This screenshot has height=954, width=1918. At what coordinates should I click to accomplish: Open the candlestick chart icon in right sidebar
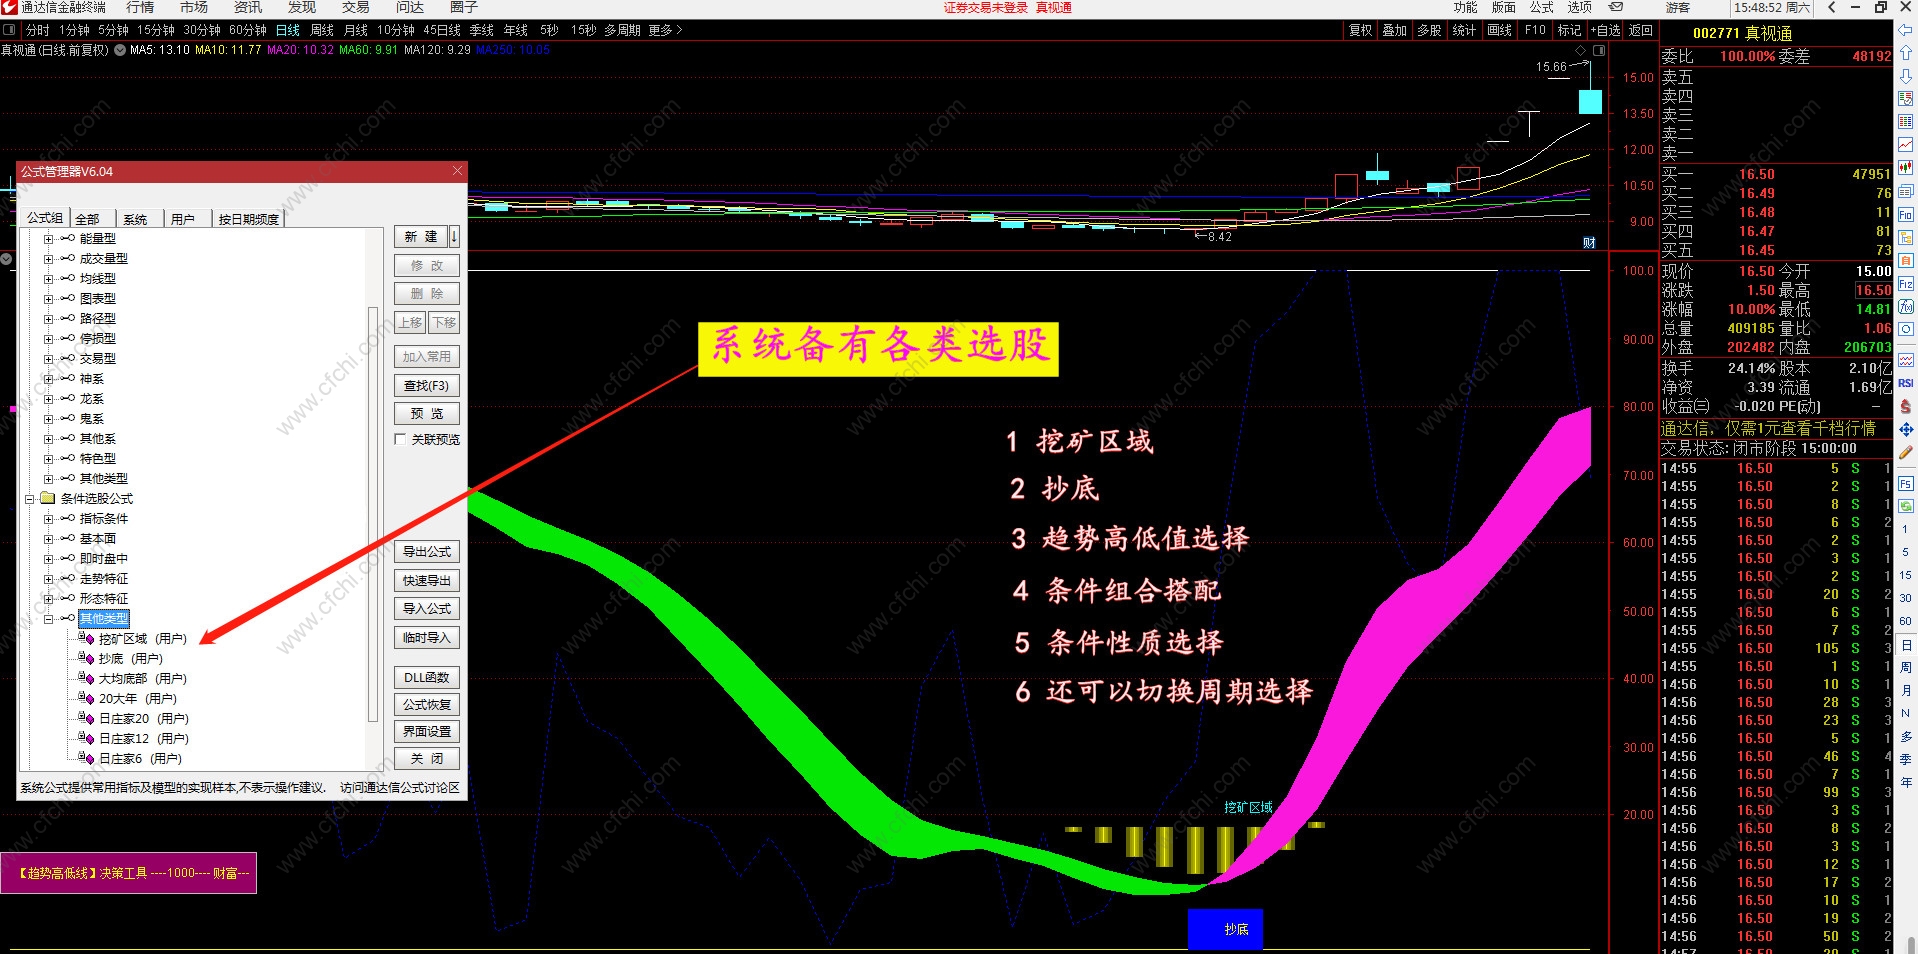(1906, 167)
